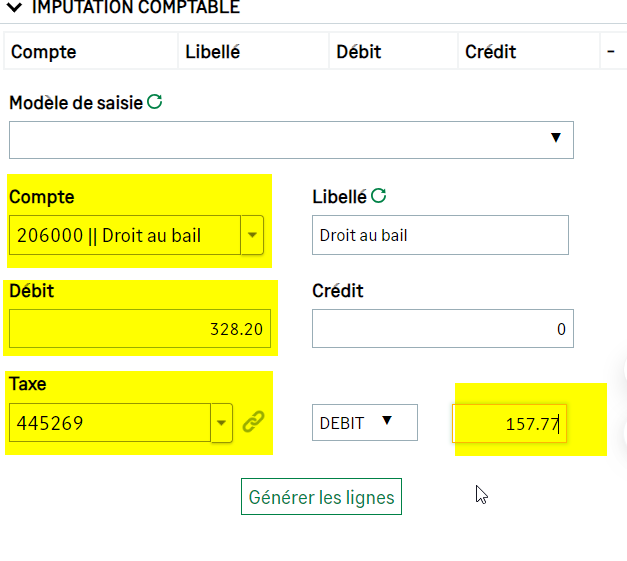Open the Taxe 445269 dropdown arrow
The image size is (627, 561).
(222, 423)
